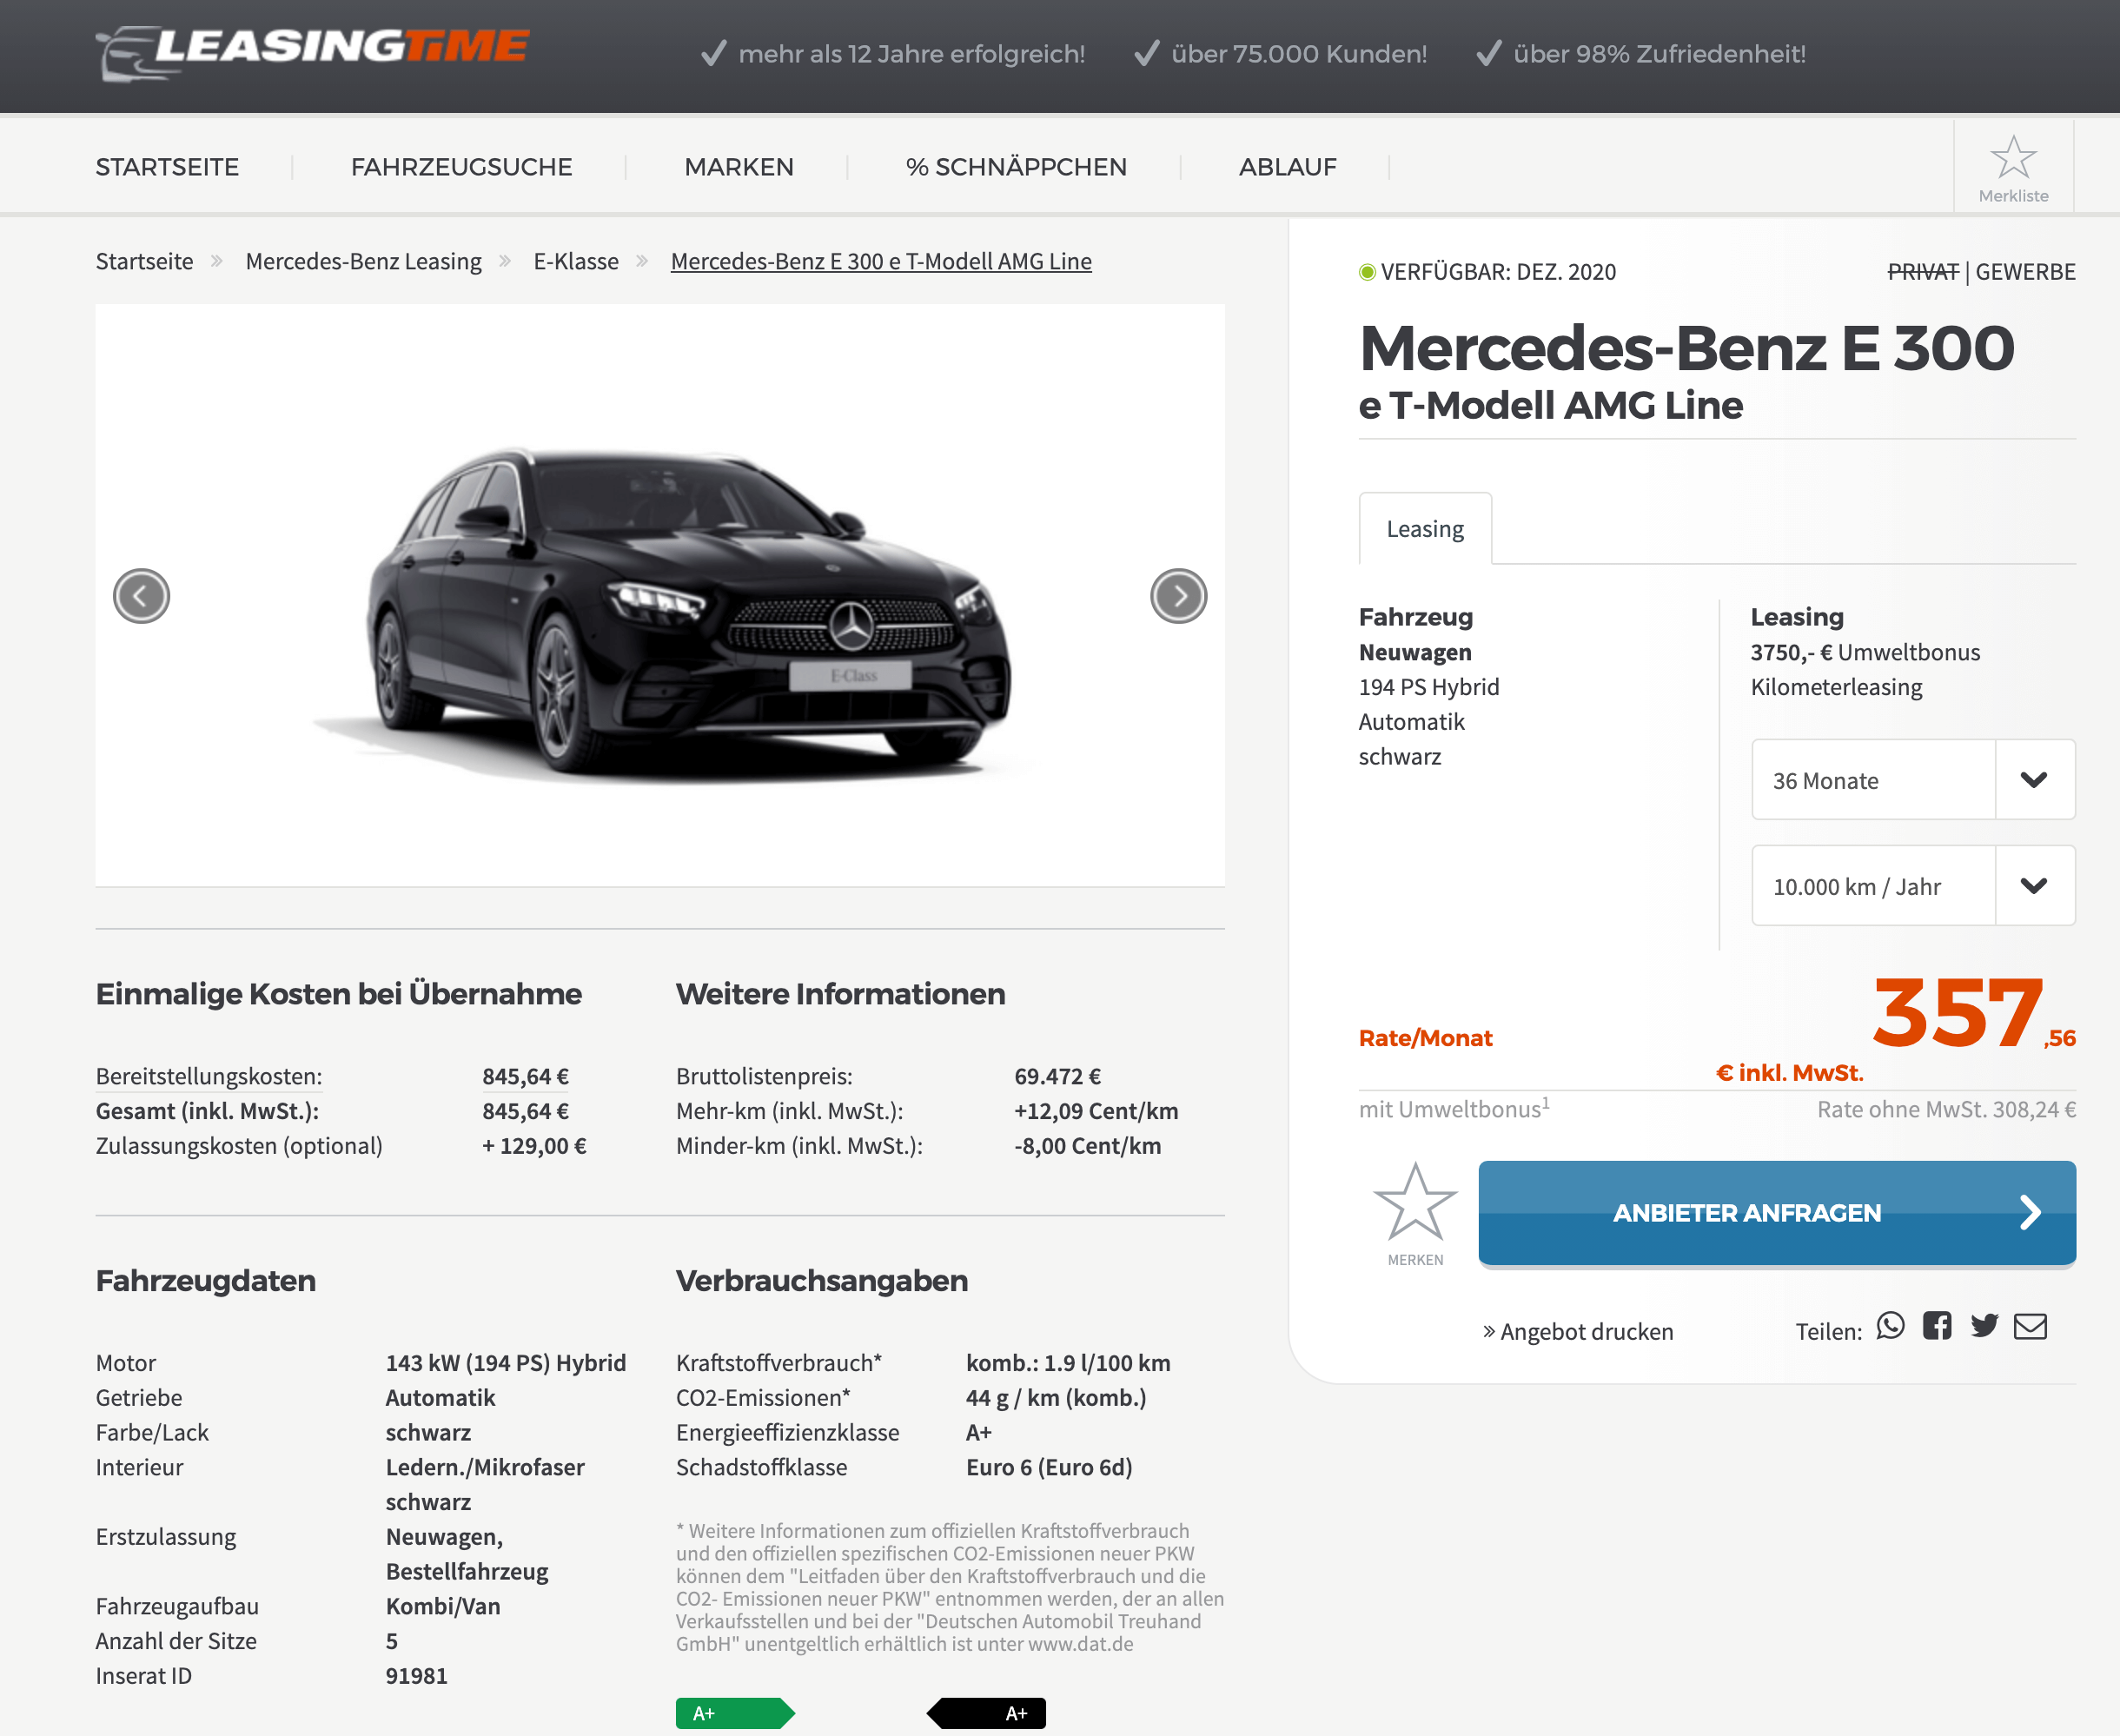Click the Bereitstellungskosten label
This screenshot has width=2120, height=1736.
pos(209,1077)
